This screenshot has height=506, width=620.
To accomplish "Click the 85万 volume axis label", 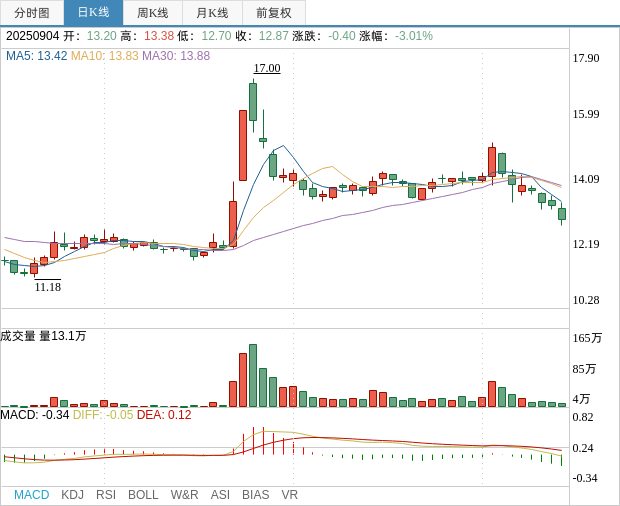I will 584,369.
